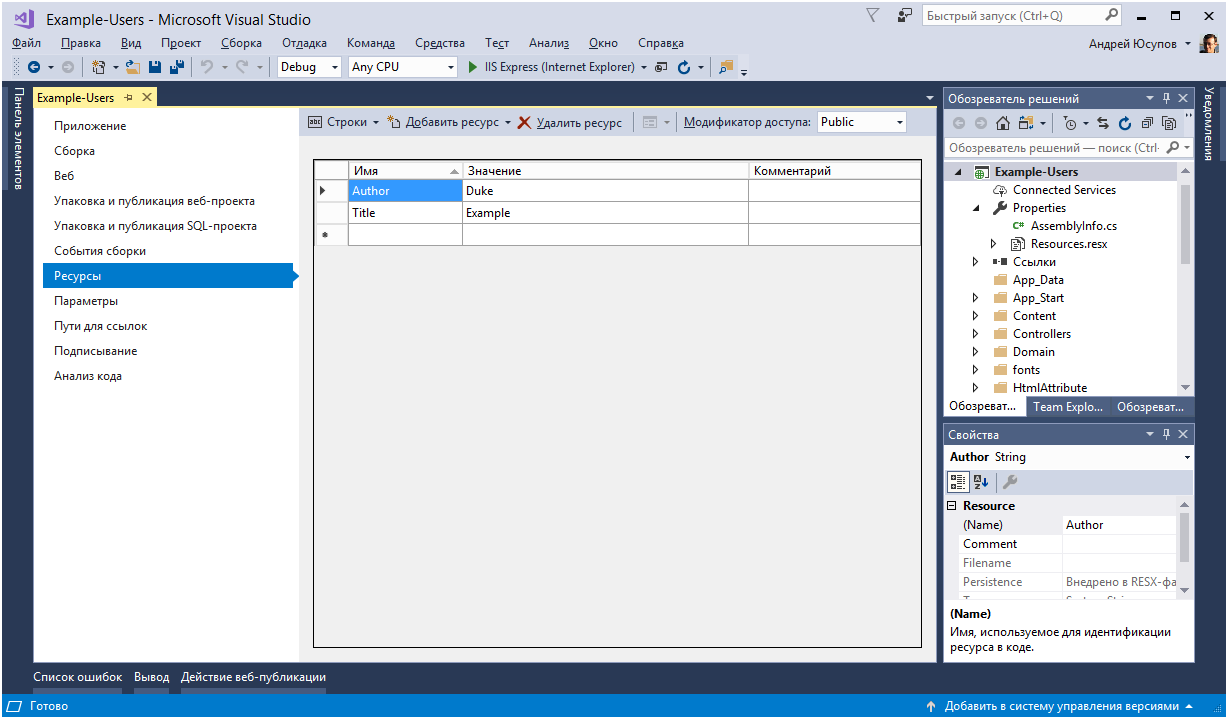Collapse the Resource category in Properties panel
This screenshot has height=719, width=1228.
click(x=952, y=506)
